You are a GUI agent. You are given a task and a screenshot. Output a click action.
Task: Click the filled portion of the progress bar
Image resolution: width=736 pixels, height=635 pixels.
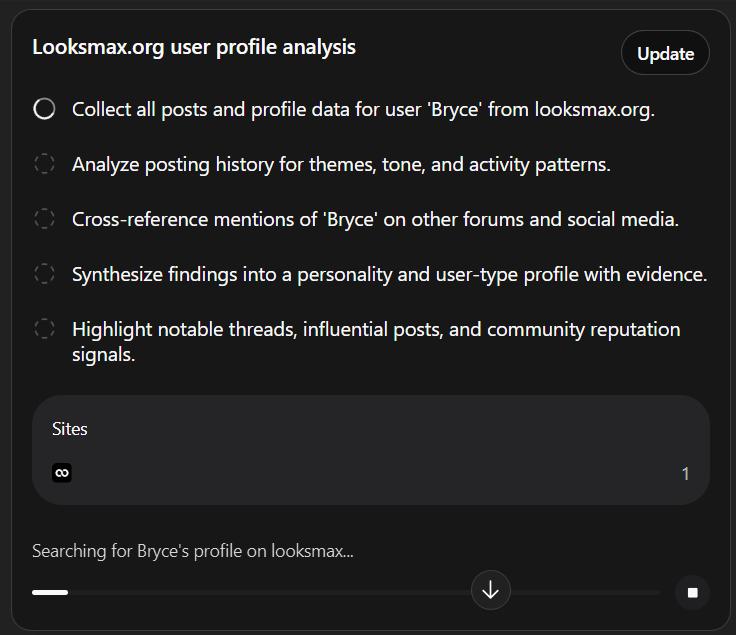pos(50,592)
